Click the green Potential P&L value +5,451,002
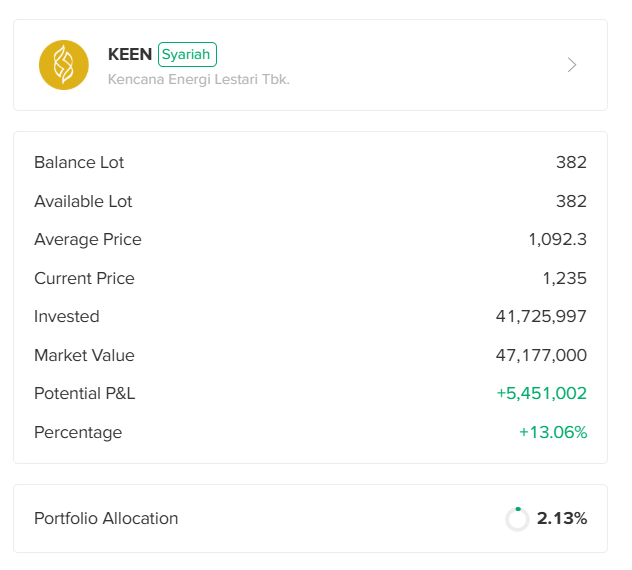This screenshot has height=570, width=632. tap(541, 394)
